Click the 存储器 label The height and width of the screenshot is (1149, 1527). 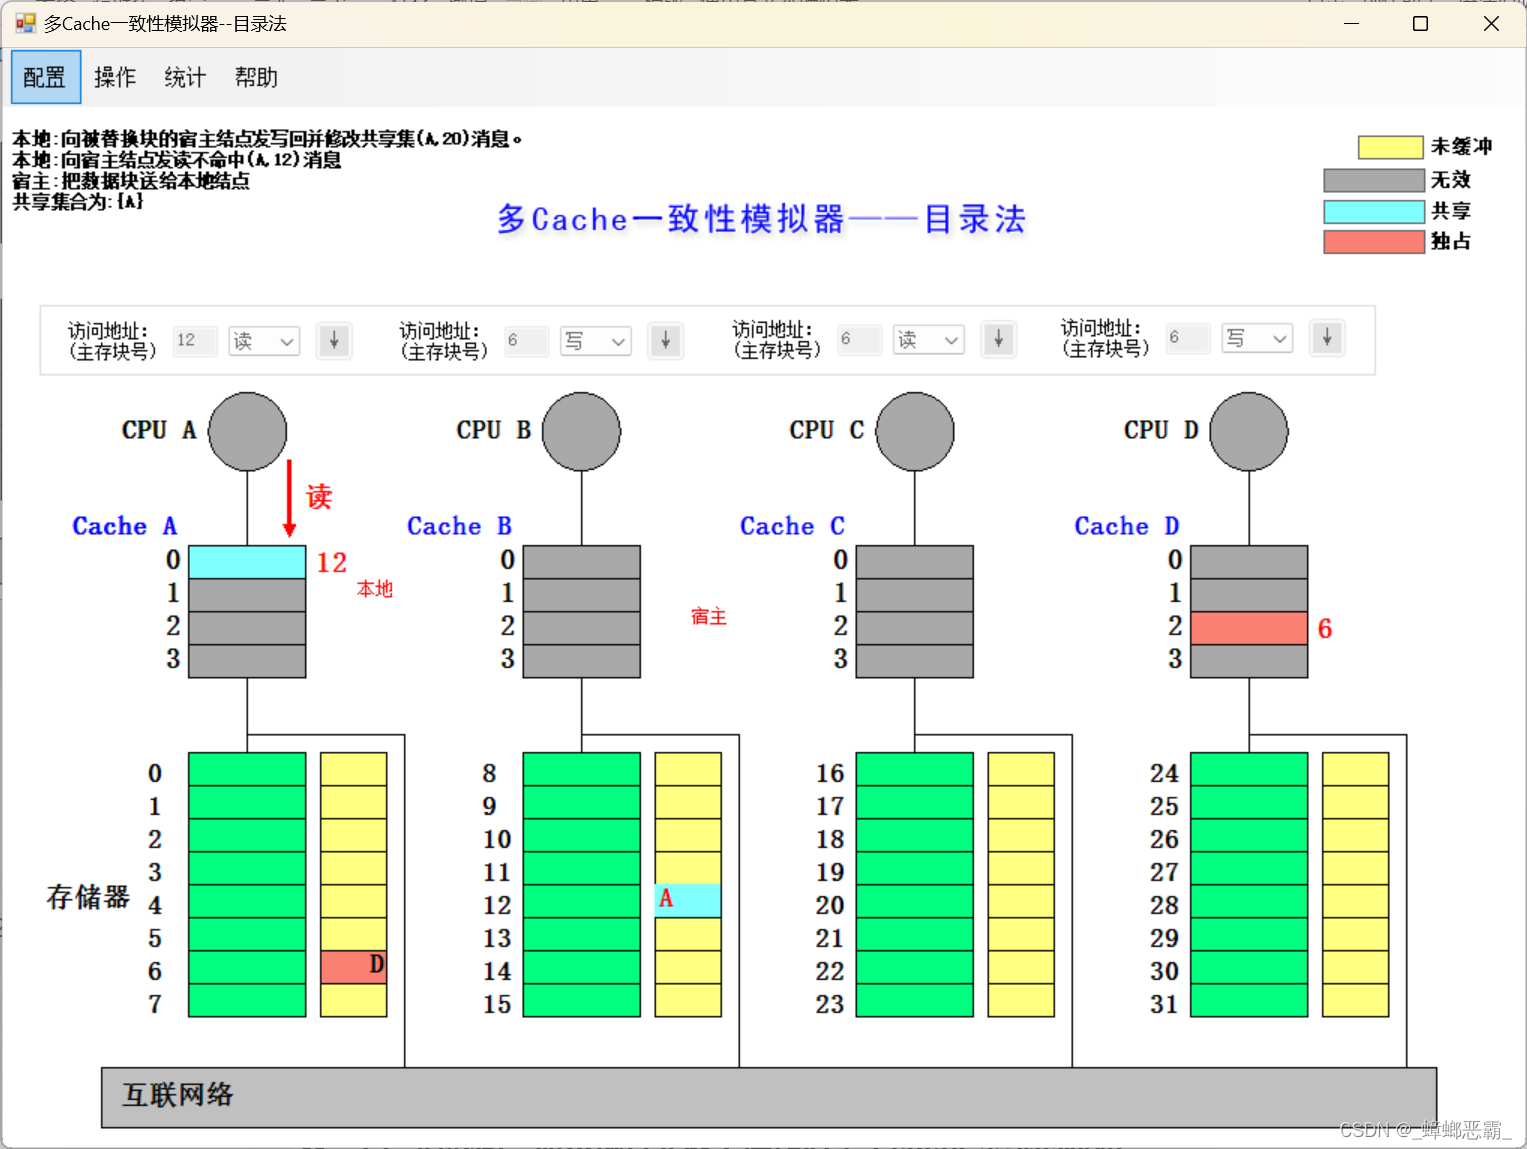[x=88, y=897]
